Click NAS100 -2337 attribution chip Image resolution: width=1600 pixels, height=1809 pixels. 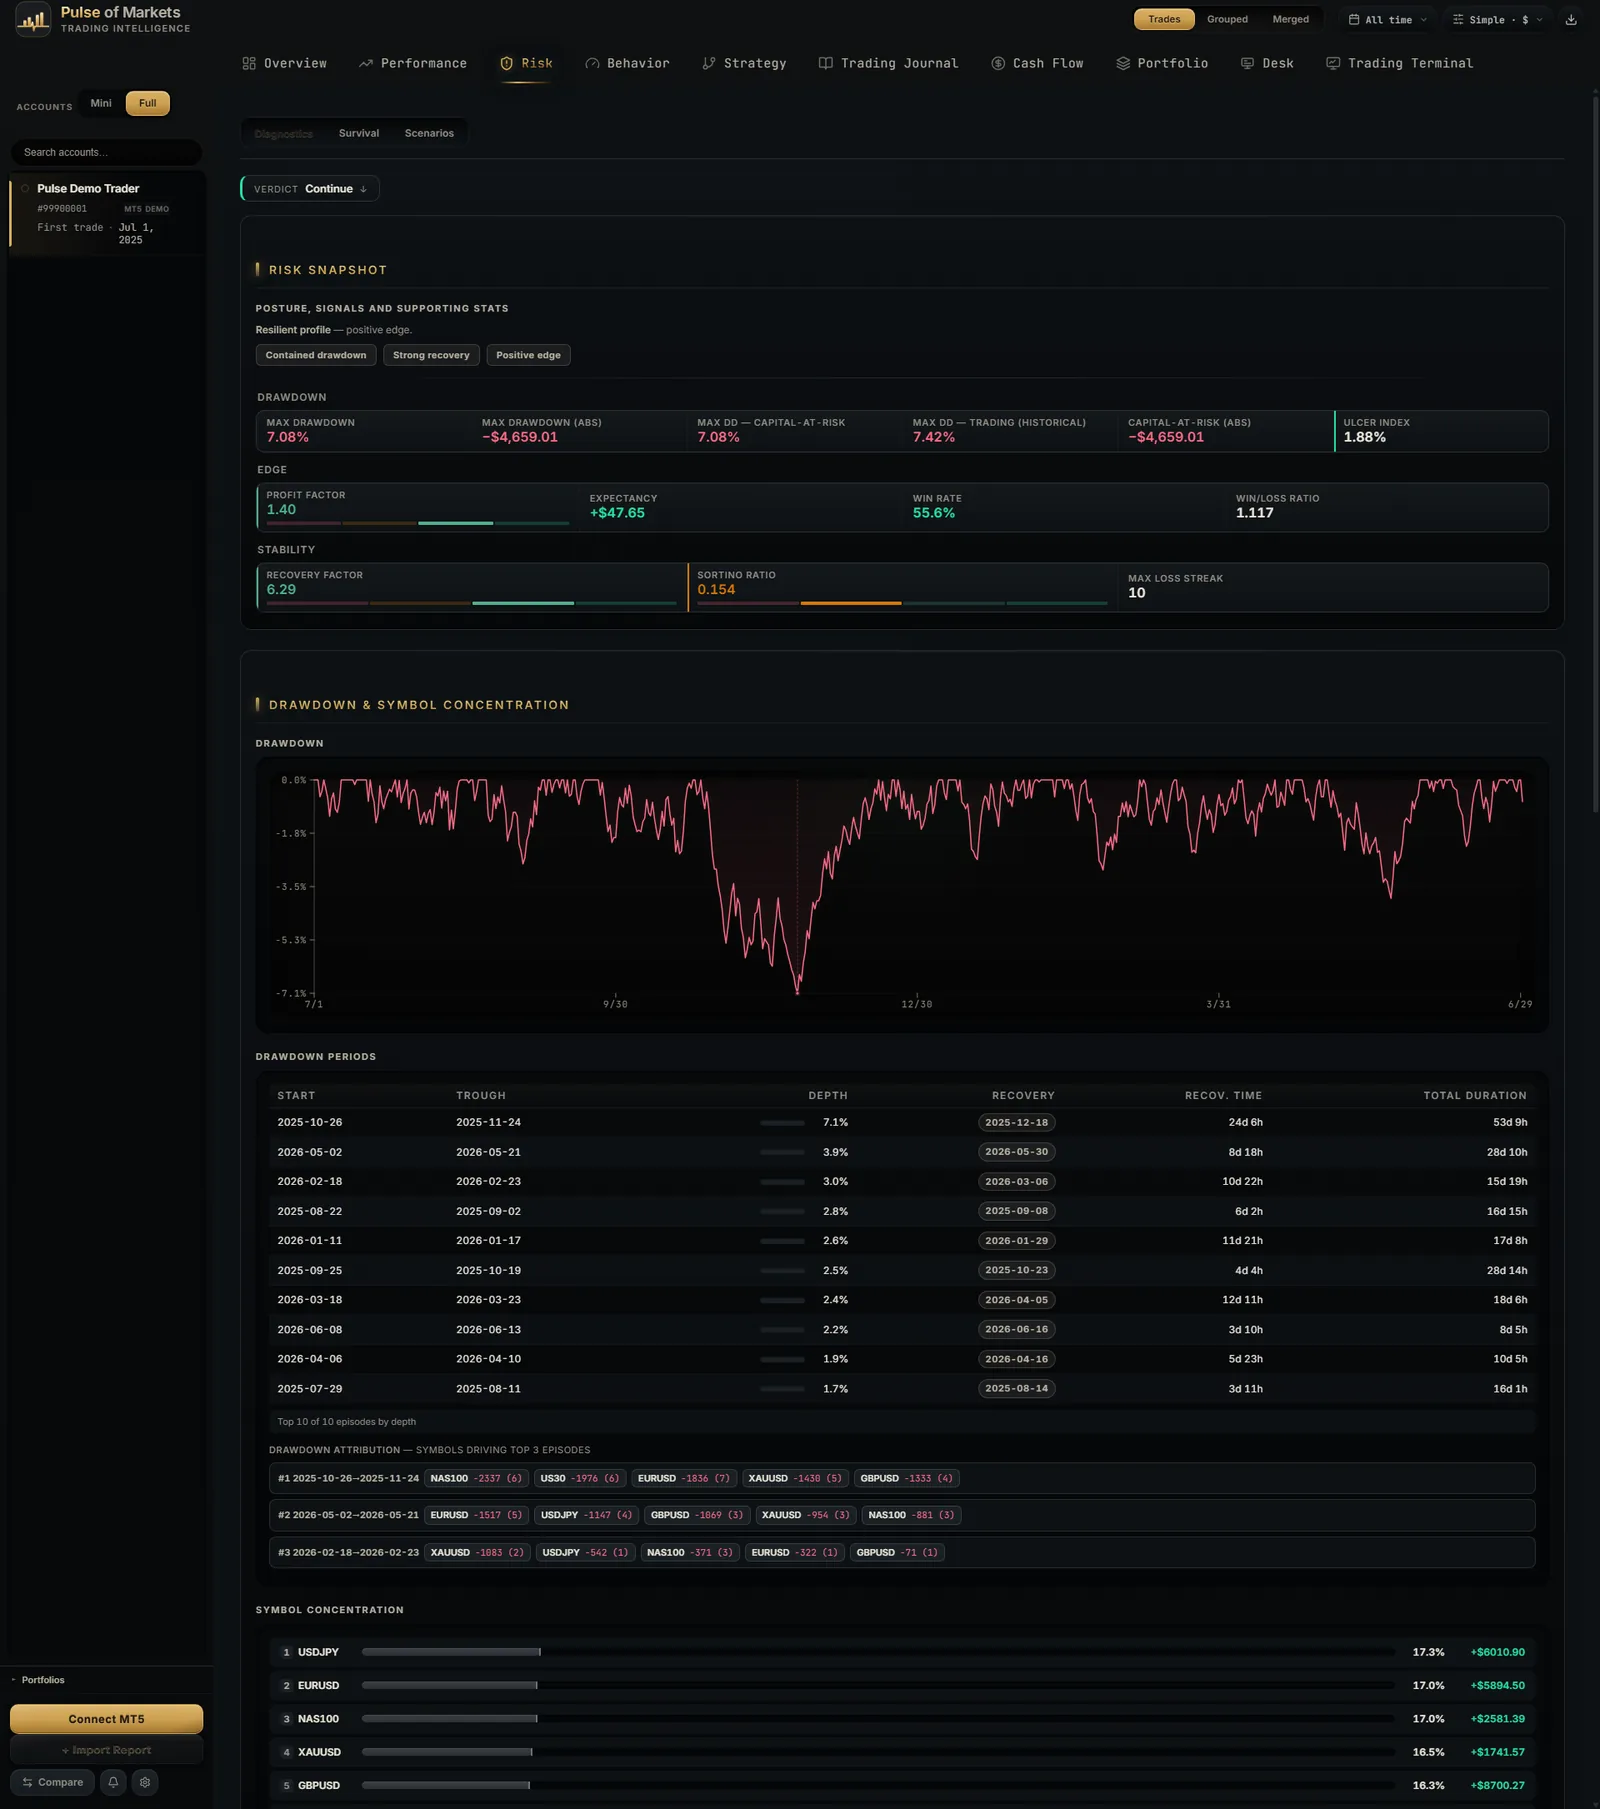tap(476, 1478)
